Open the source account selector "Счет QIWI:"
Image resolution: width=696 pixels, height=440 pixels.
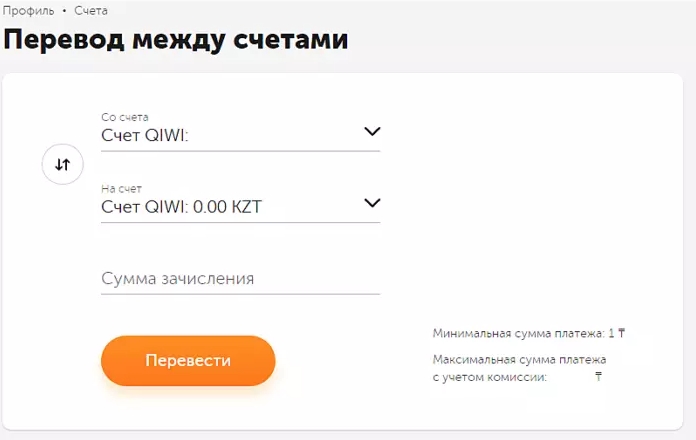pyautogui.click(x=241, y=135)
